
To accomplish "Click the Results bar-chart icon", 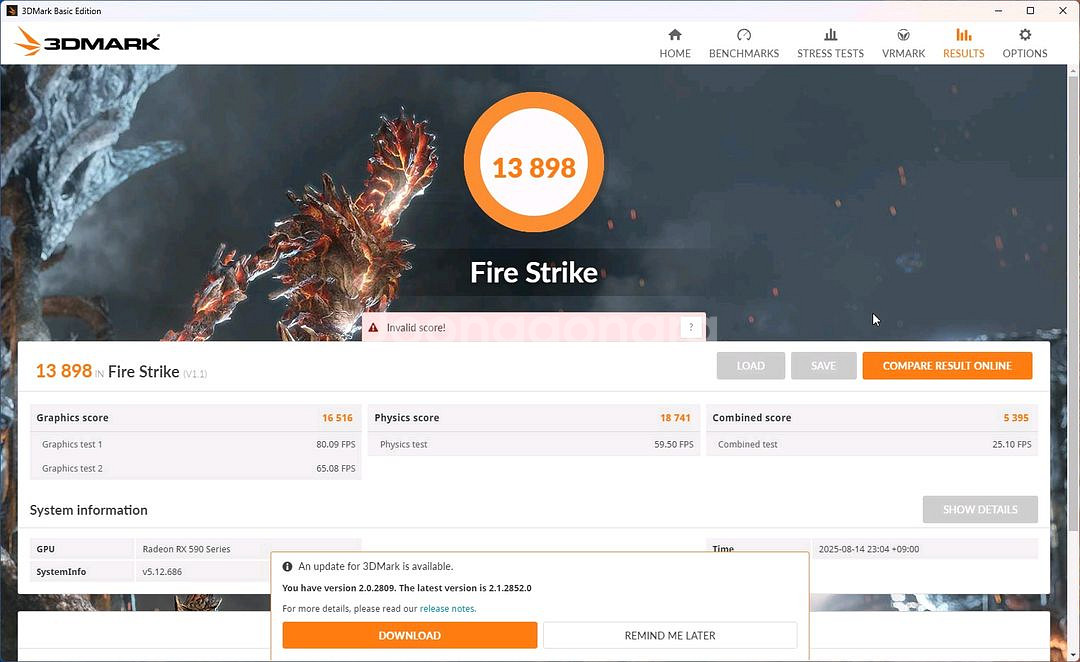I will click(x=964, y=34).
